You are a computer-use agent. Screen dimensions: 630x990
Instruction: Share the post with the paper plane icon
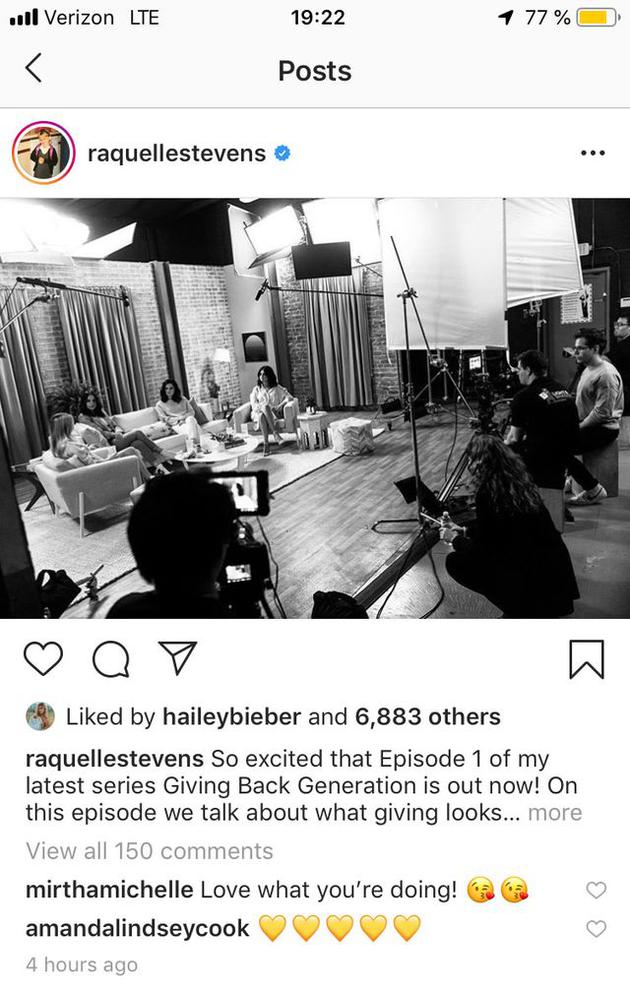(x=177, y=658)
